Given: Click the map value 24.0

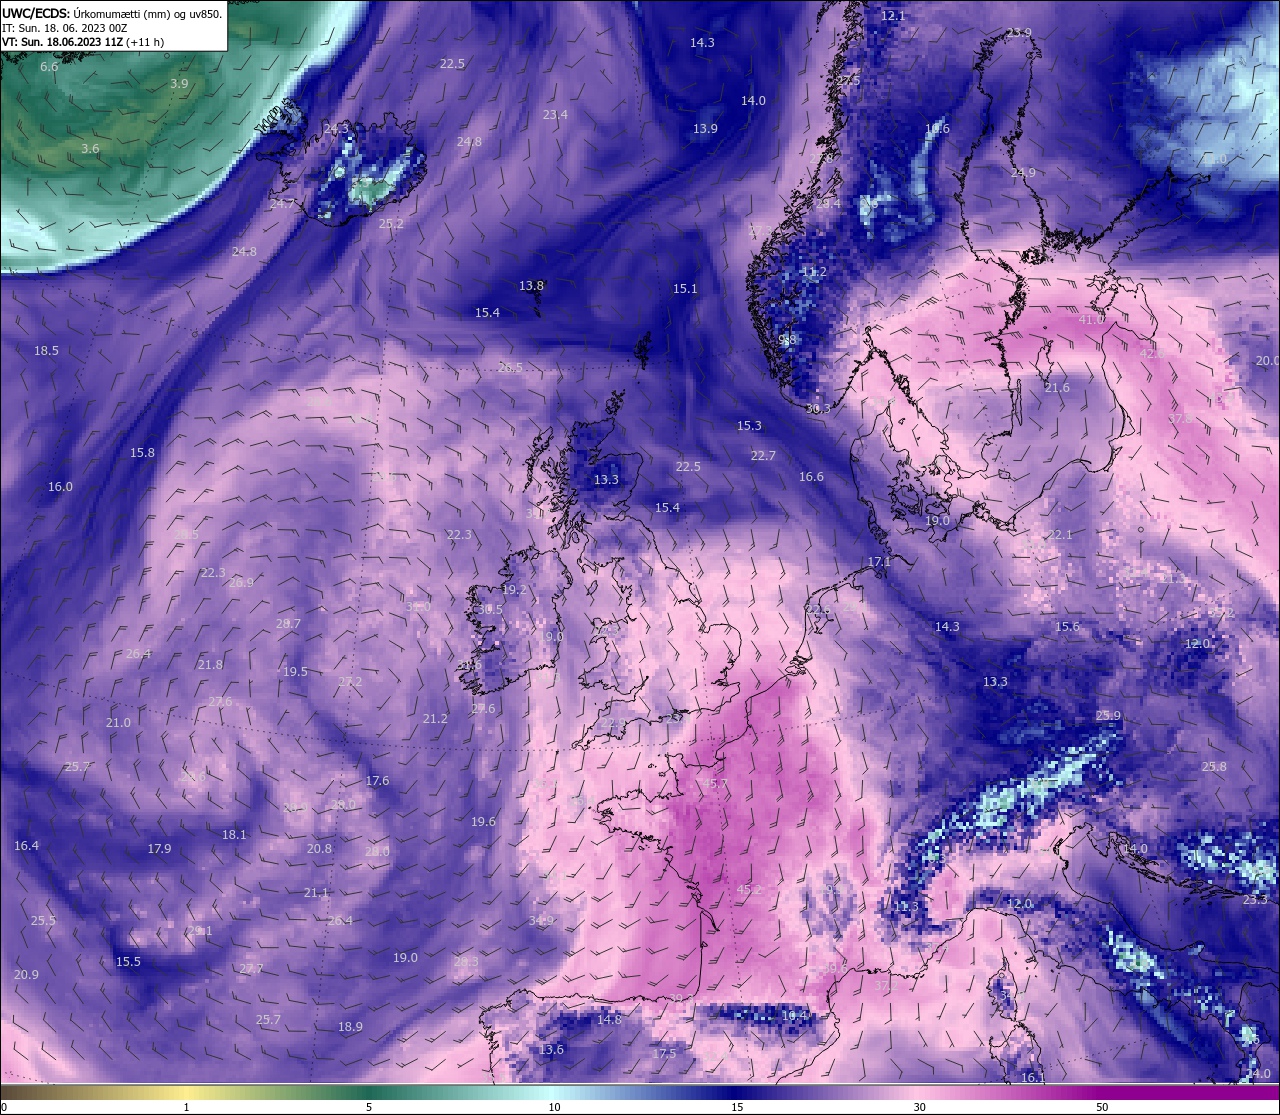Looking at the screenshot, I should pos(1258,1074).
